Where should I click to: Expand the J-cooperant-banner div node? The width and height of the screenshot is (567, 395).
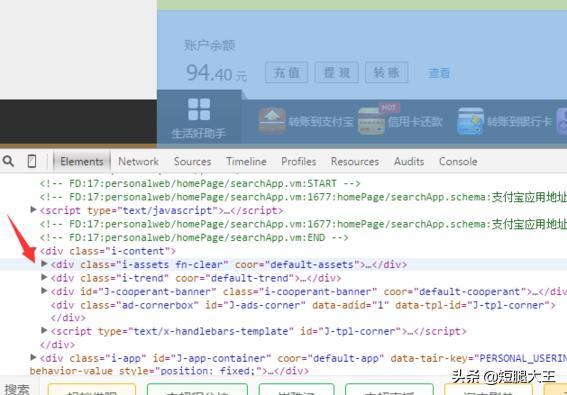pyautogui.click(x=44, y=291)
